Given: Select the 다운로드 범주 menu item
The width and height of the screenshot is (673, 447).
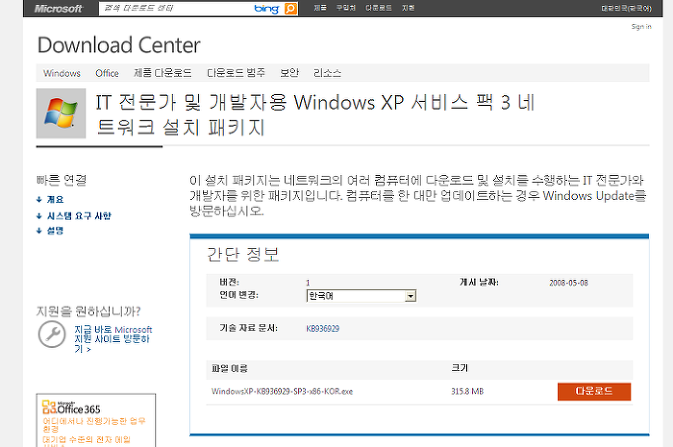Looking at the screenshot, I should [x=236, y=73].
